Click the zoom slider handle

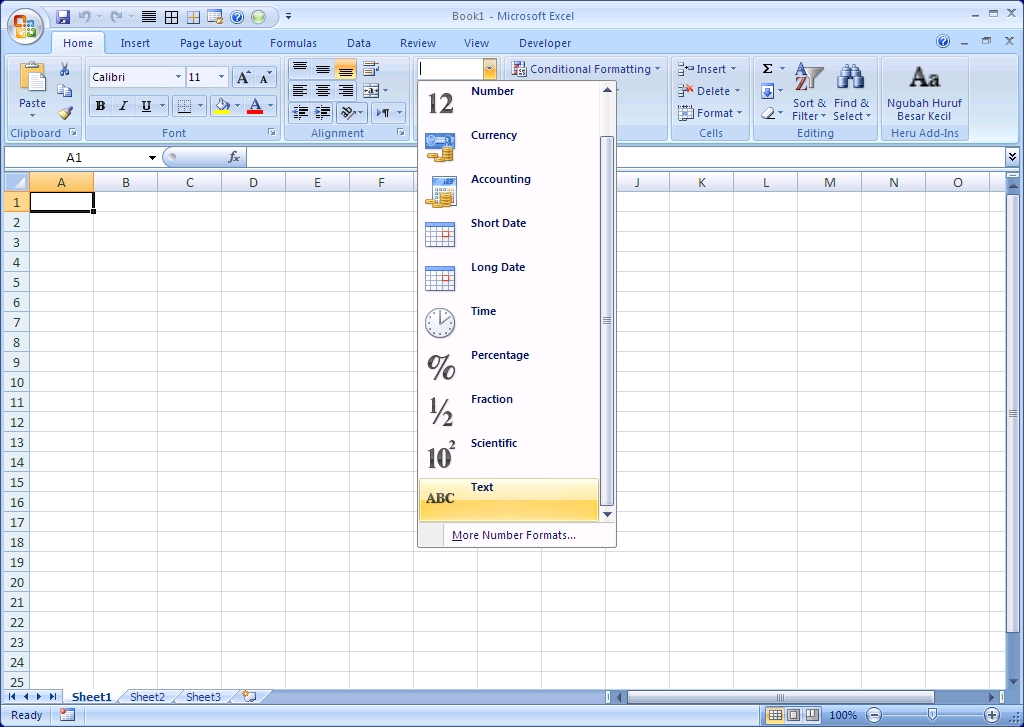click(x=933, y=715)
